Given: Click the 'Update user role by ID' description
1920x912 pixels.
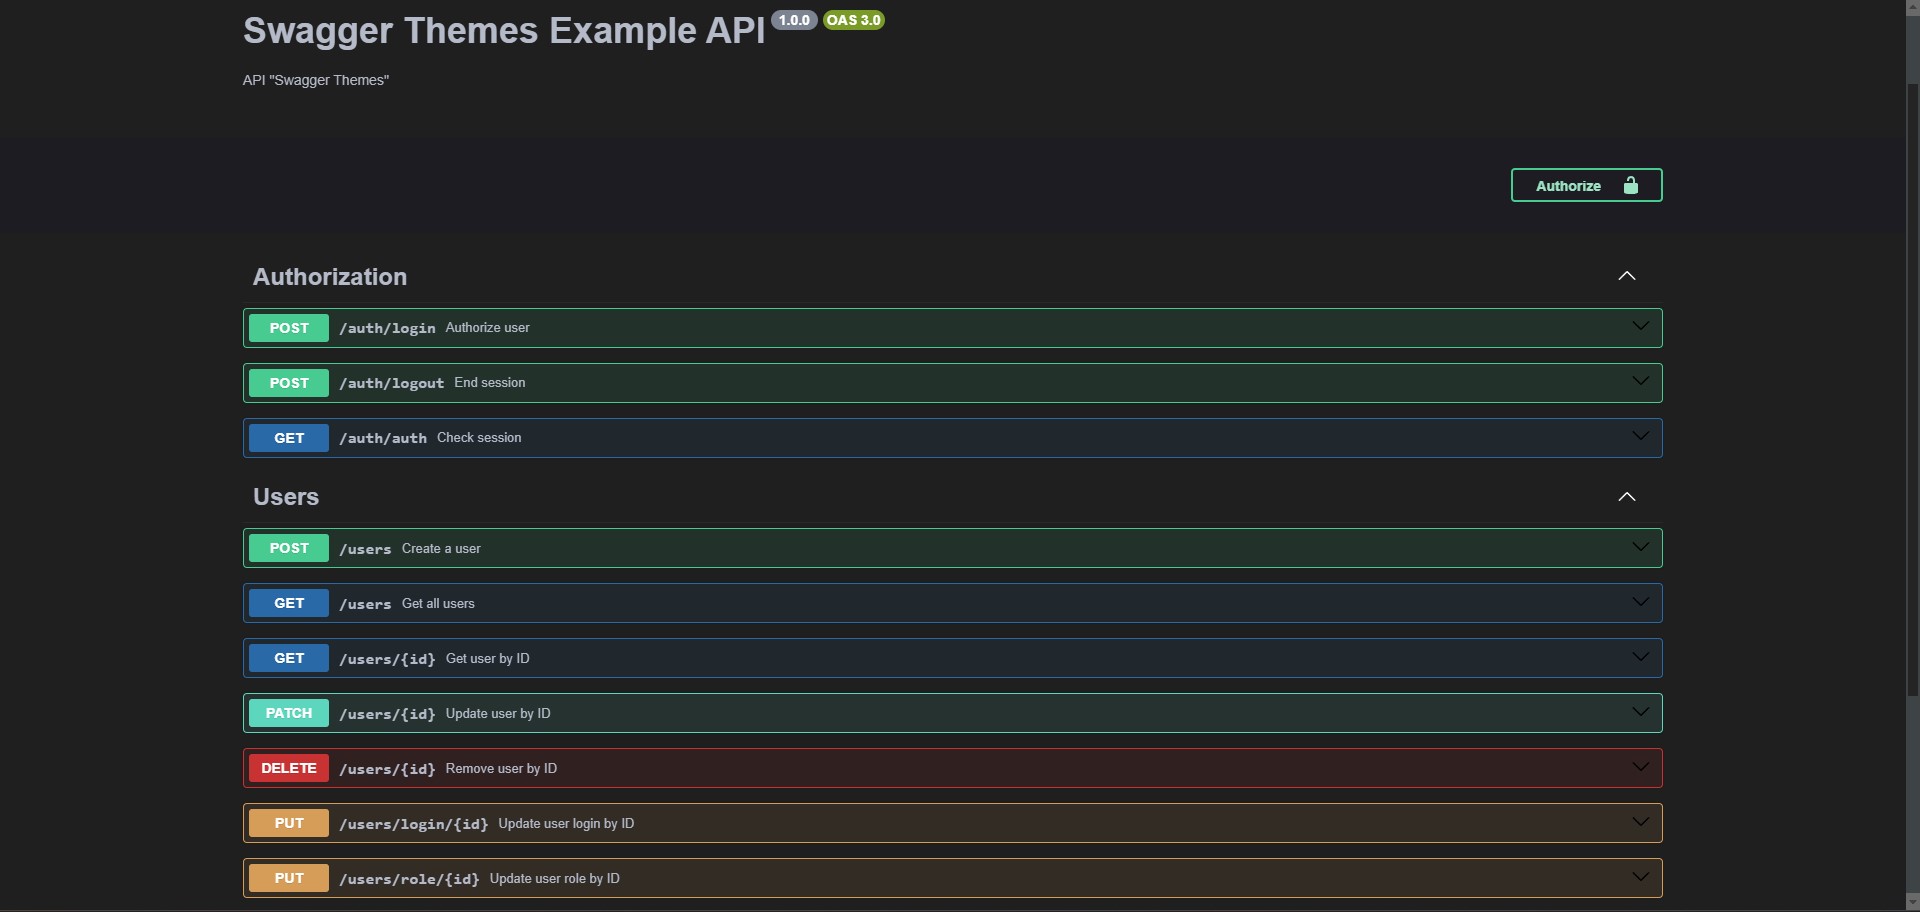Looking at the screenshot, I should tap(555, 878).
